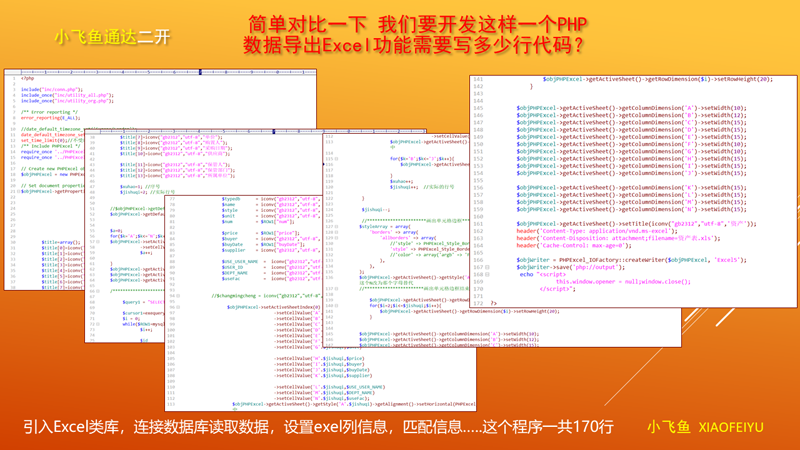This screenshot has height=450, width=800.
Task: Click echo "<script>" line
Action: 543,274
